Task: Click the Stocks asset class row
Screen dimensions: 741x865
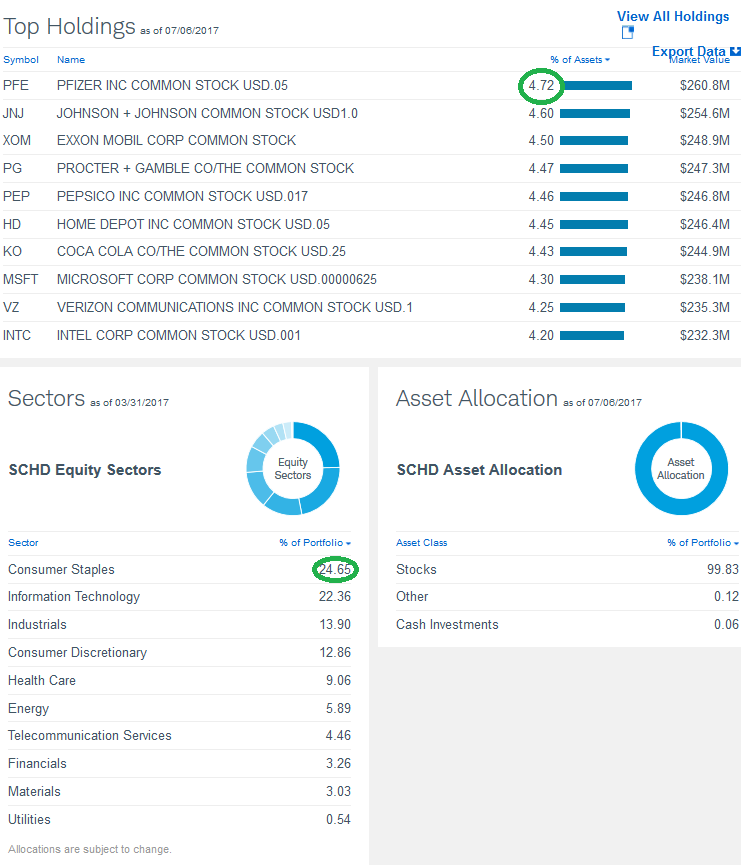Action: click(567, 569)
